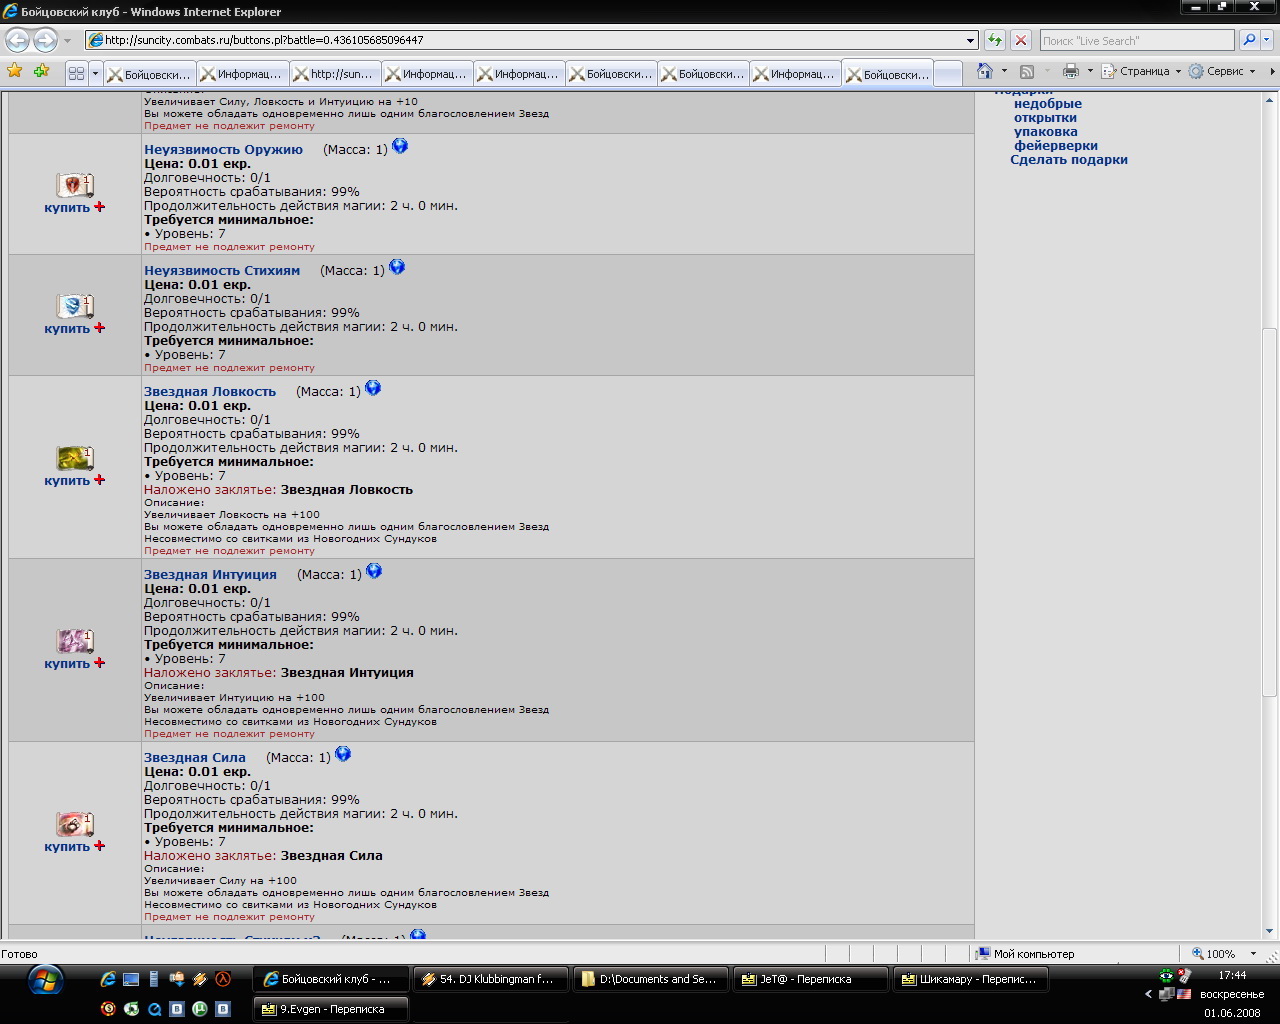Open the Windows Start orb
Screen dimensions: 1280x1024
pyautogui.click(x=46, y=981)
